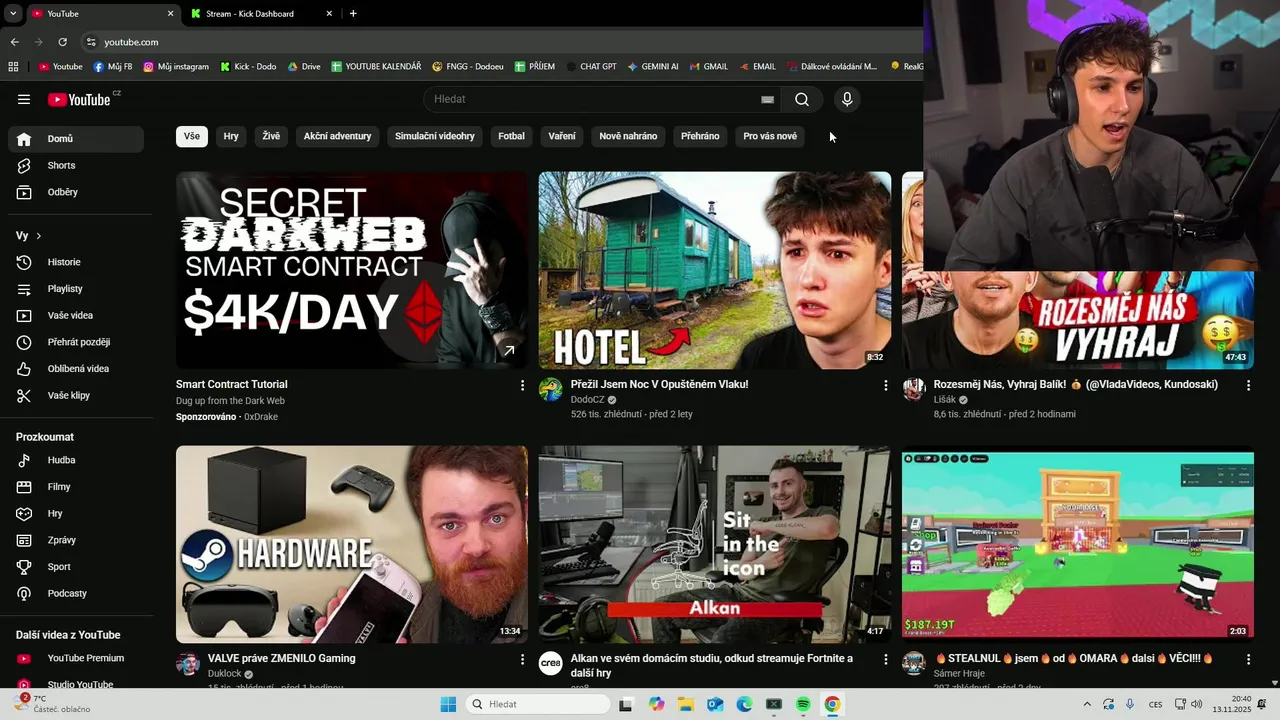Viewport: 1280px width, 720px height.
Task: Click the search magnifier button
Action: pos(802,99)
